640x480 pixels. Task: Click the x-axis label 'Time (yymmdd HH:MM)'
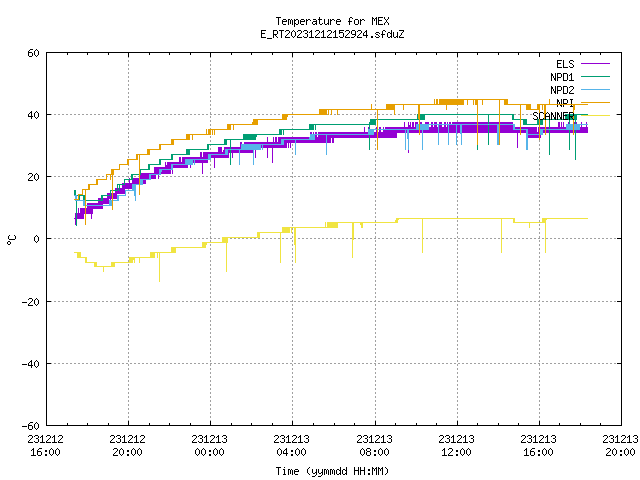(332, 471)
